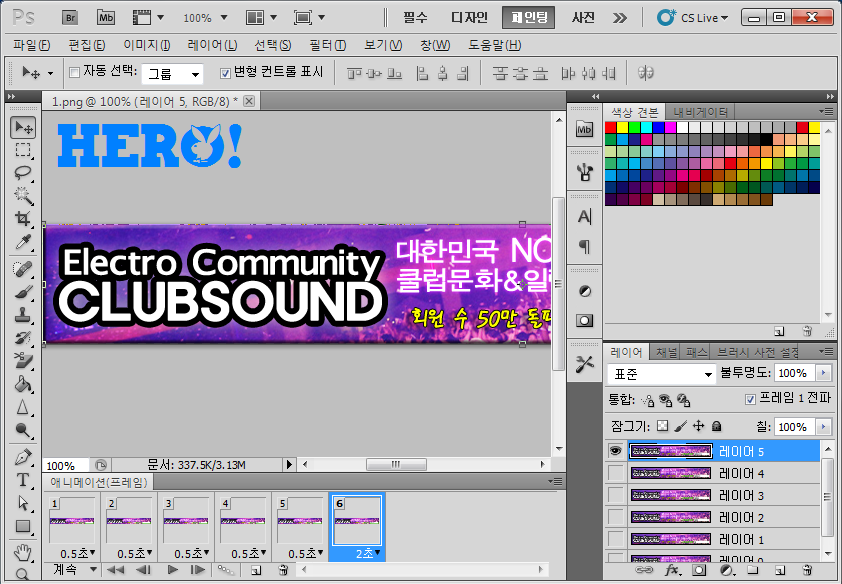This screenshot has height=584, width=842.
Task: Select the Lasso tool
Action: (23, 173)
